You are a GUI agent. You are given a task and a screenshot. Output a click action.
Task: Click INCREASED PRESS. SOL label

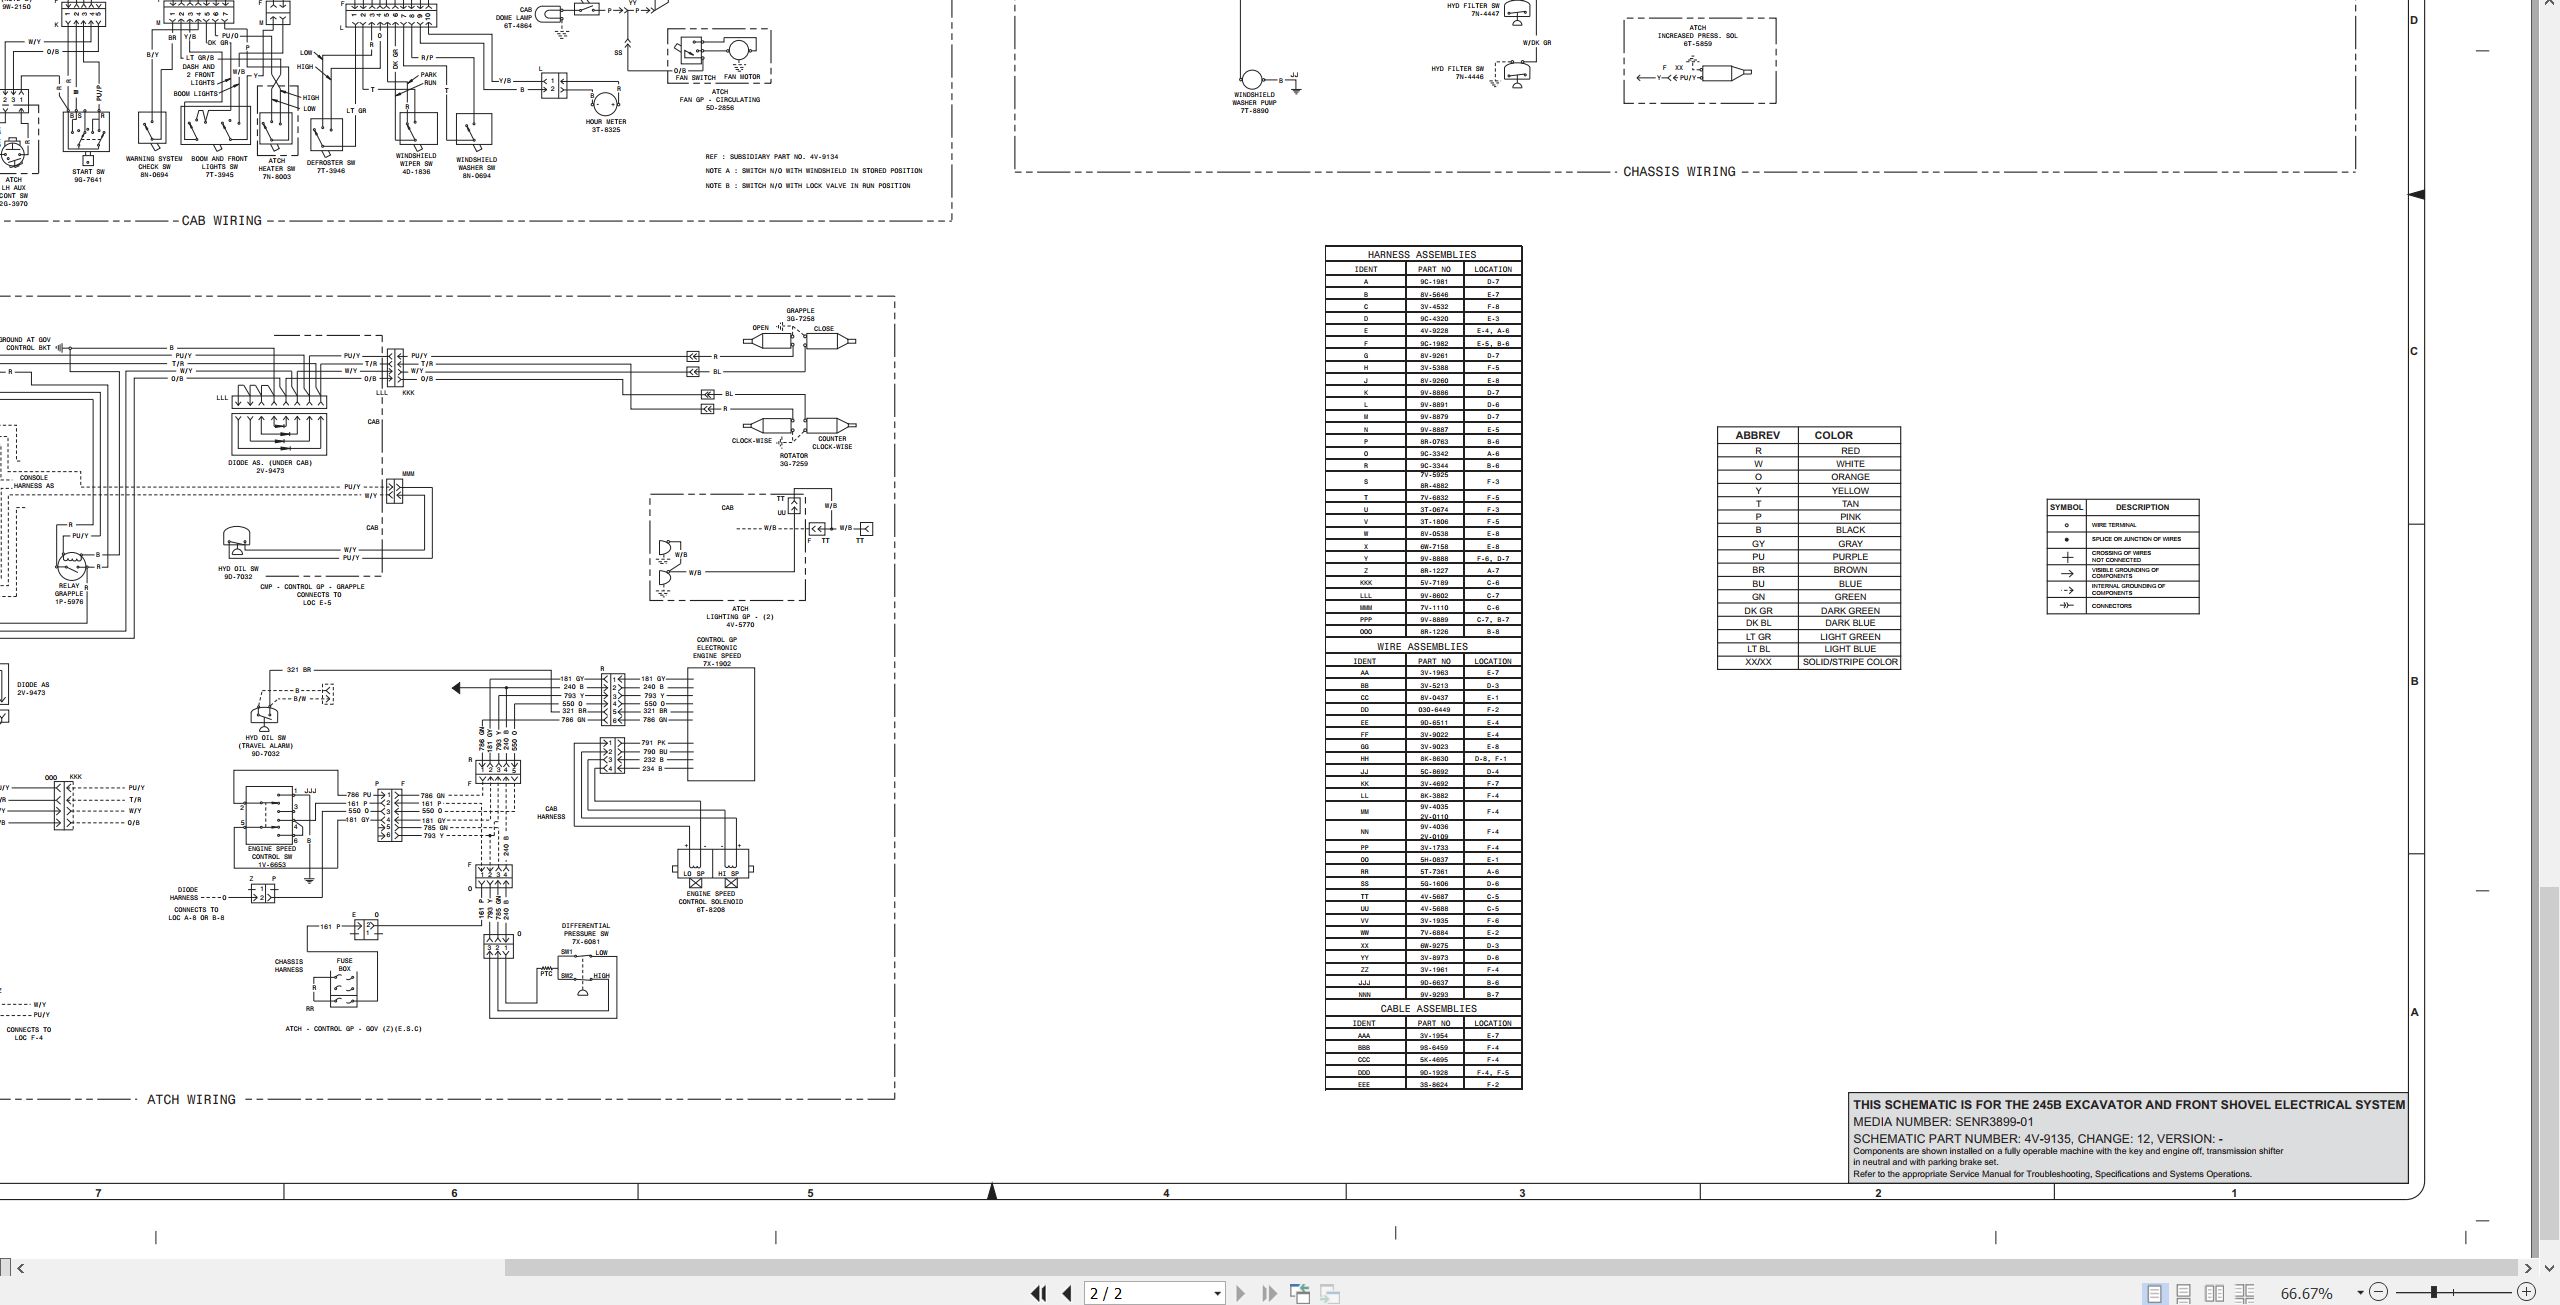click(x=1697, y=36)
